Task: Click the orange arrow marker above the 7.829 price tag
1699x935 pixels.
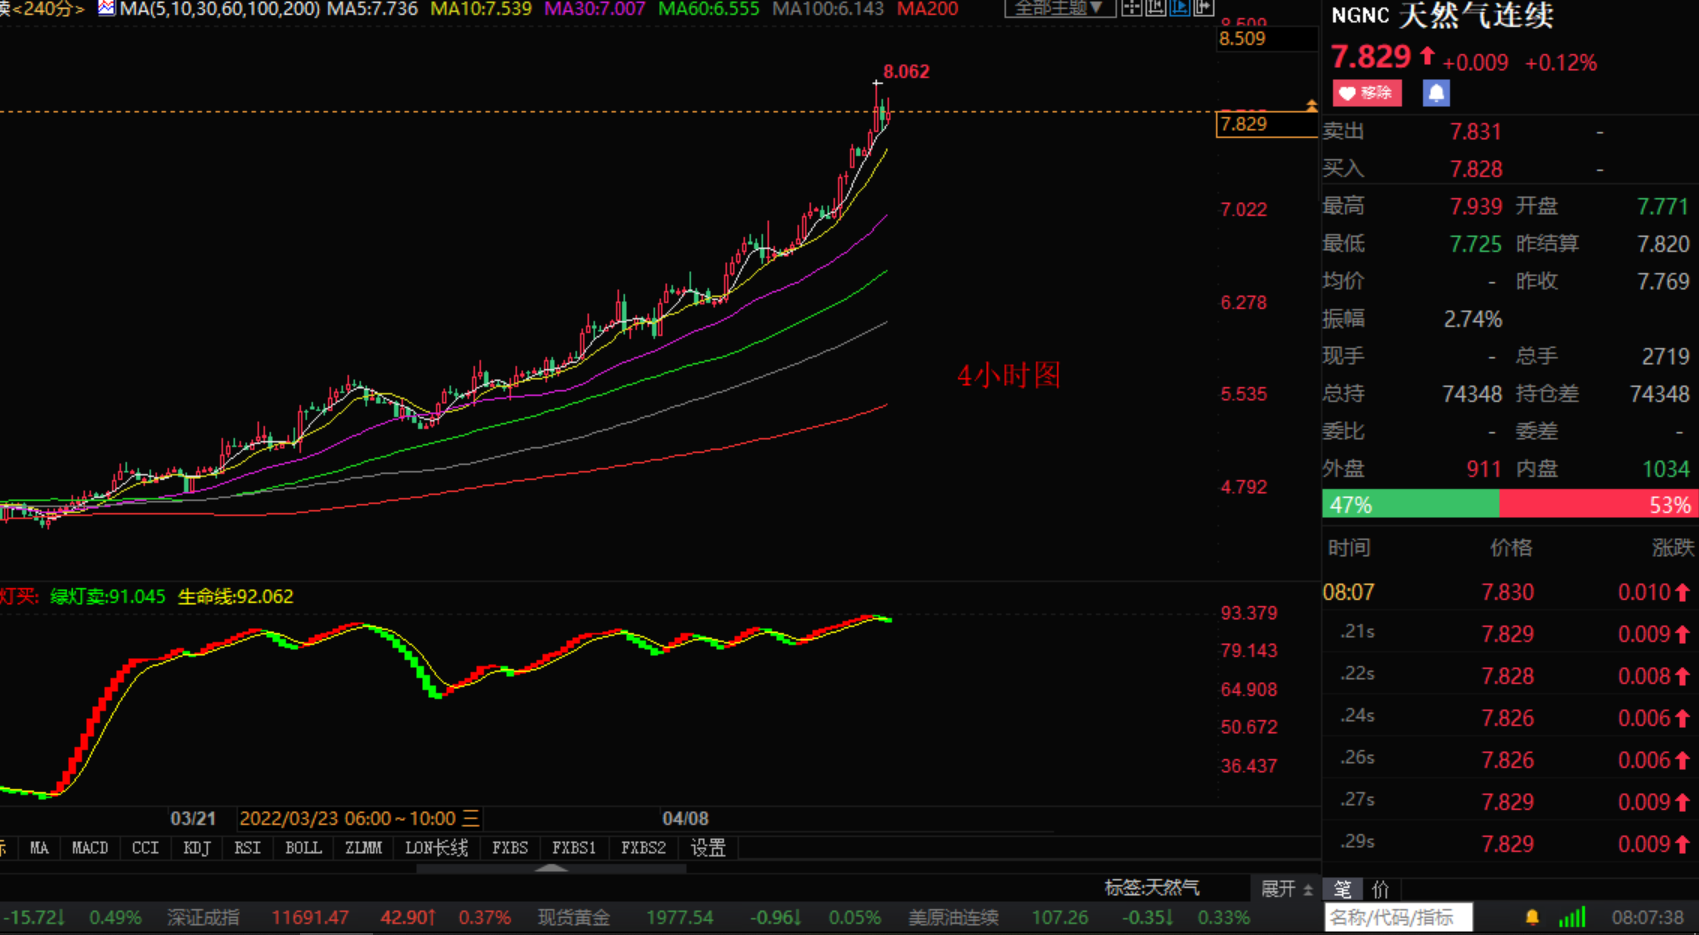Action: pyautogui.click(x=1311, y=105)
